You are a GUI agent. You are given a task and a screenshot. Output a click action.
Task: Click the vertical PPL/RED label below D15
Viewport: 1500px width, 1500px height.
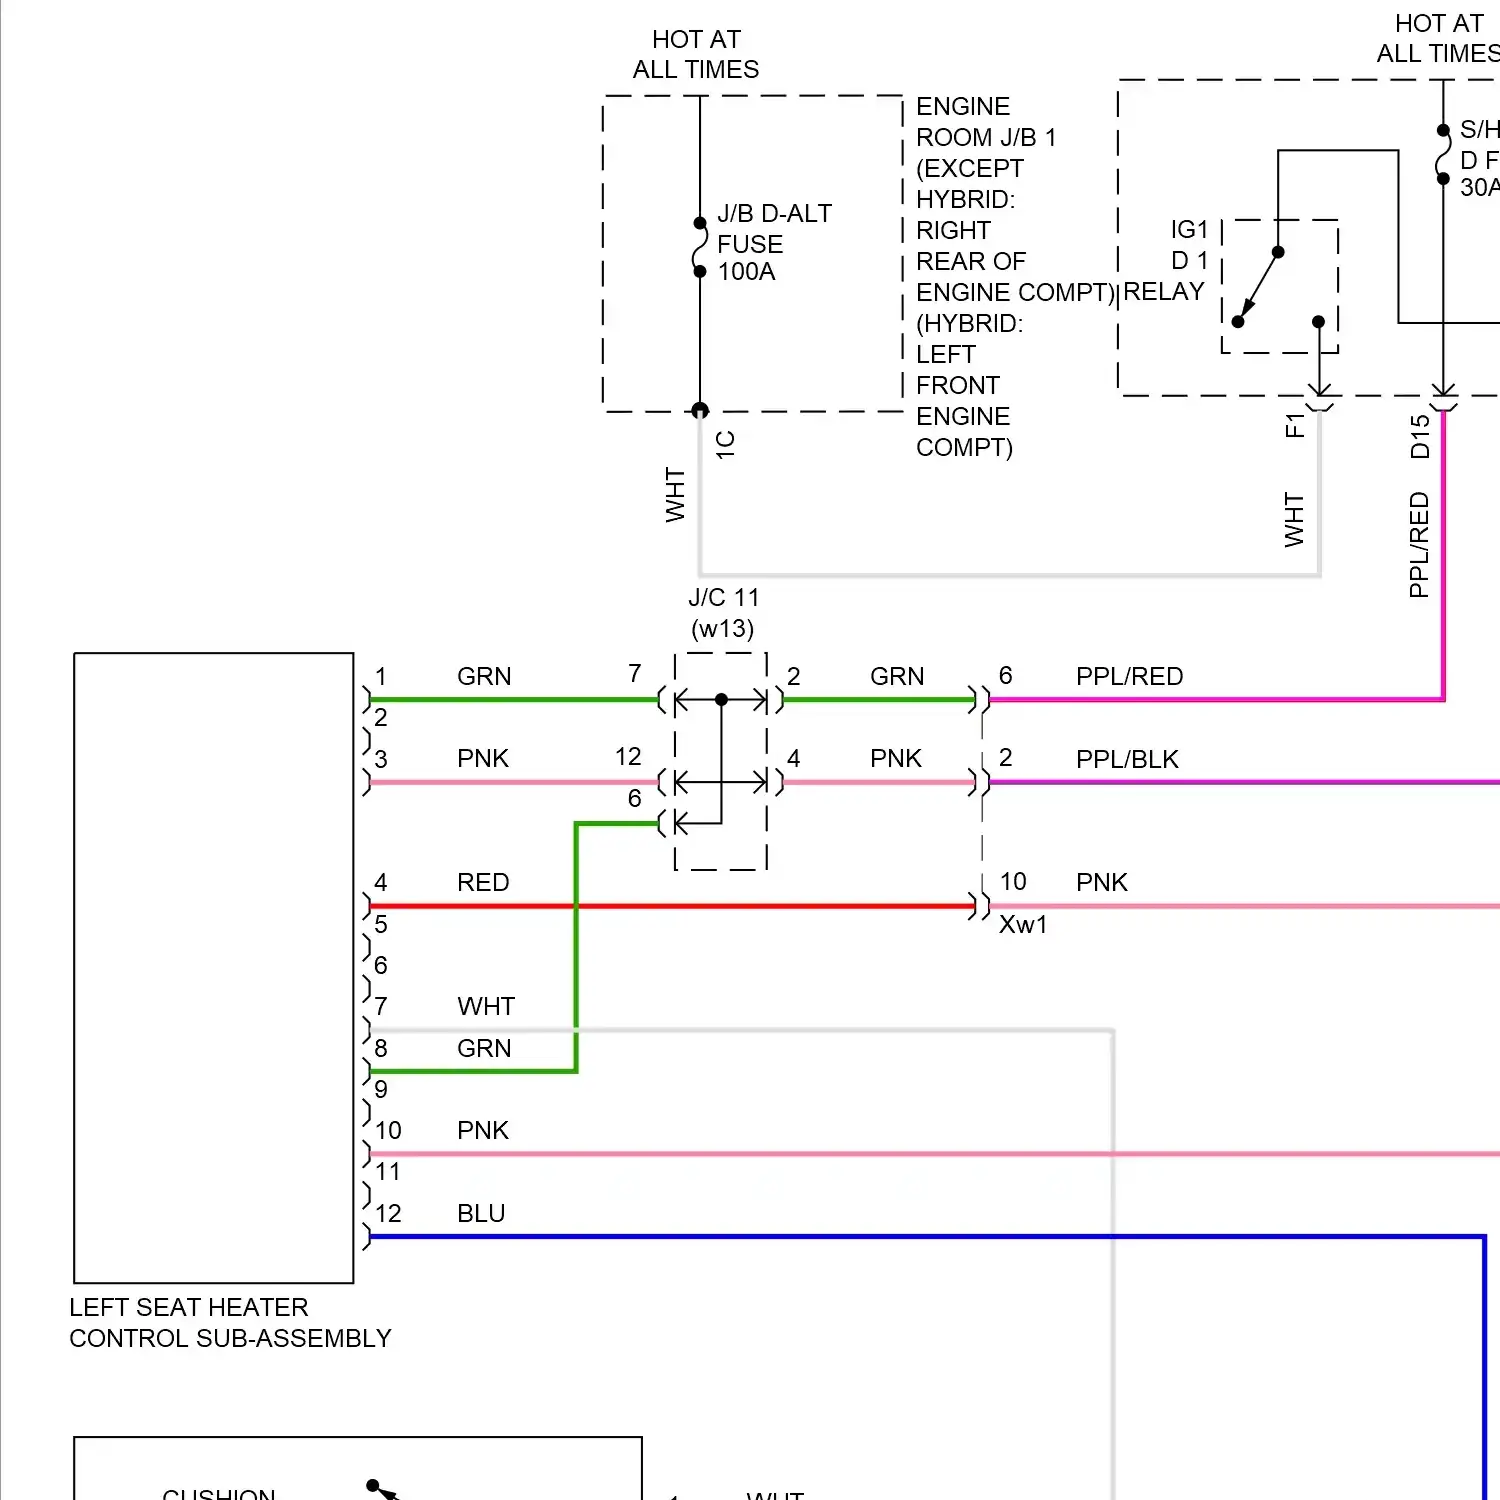[x=1418, y=544]
